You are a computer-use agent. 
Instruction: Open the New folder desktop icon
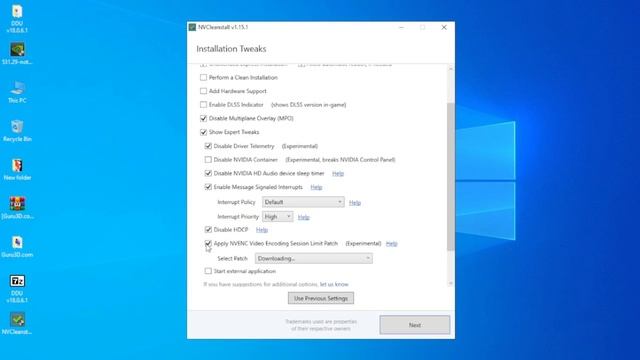(x=17, y=169)
